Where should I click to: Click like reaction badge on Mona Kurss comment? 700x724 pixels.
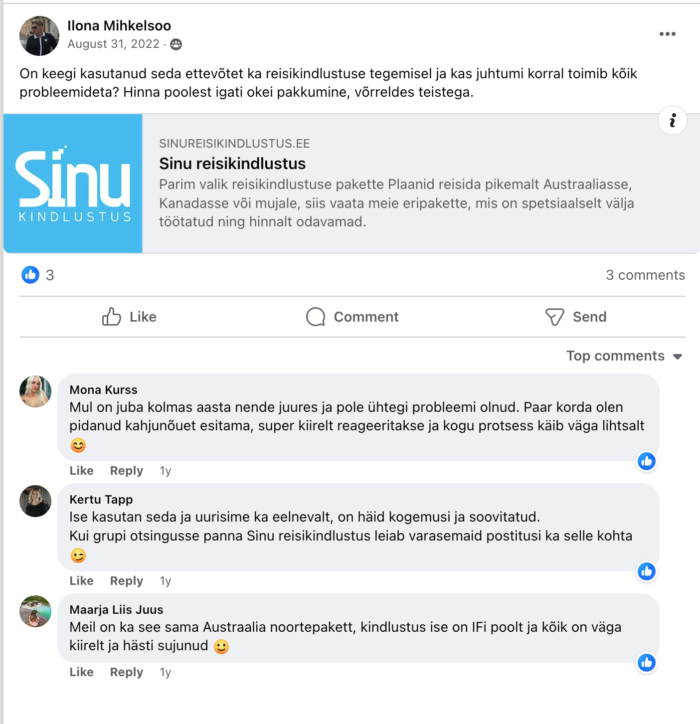click(x=646, y=461)
